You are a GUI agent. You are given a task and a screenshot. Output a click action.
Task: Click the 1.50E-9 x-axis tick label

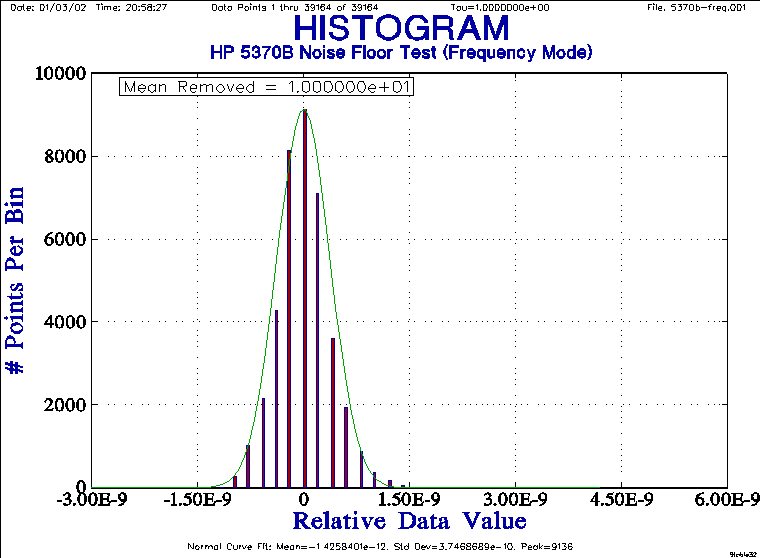pos(409,499)
